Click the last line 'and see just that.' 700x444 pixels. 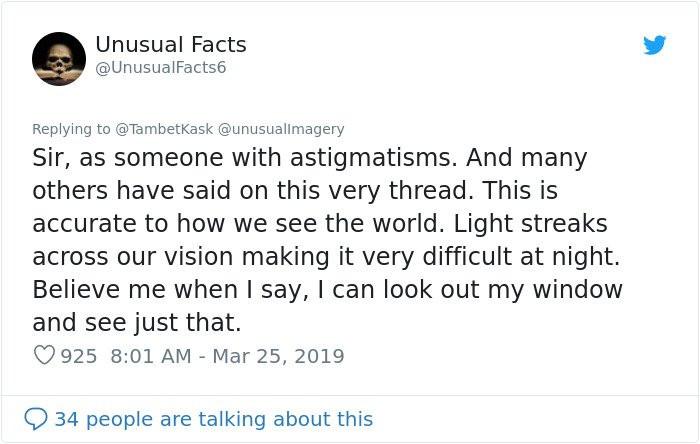tap(137, 323)
